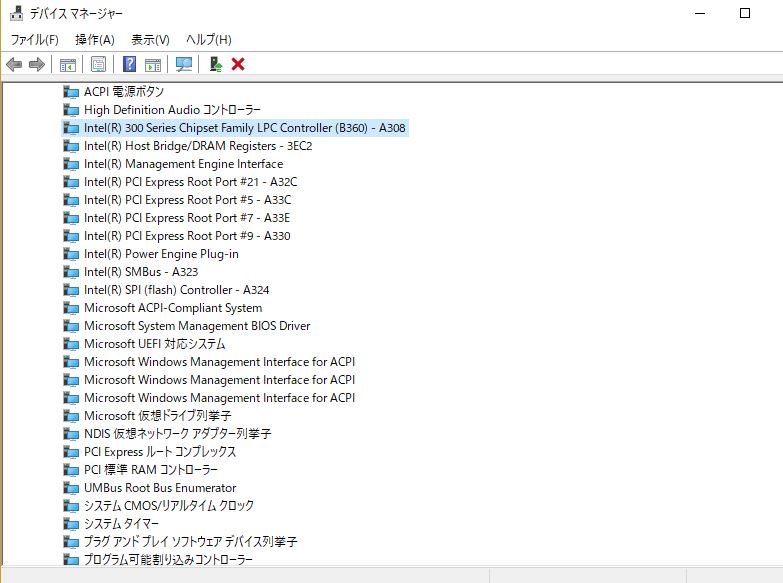
Task: Open the 表示(V) menu
Action: pyautogui.click(x=150, y=39)
